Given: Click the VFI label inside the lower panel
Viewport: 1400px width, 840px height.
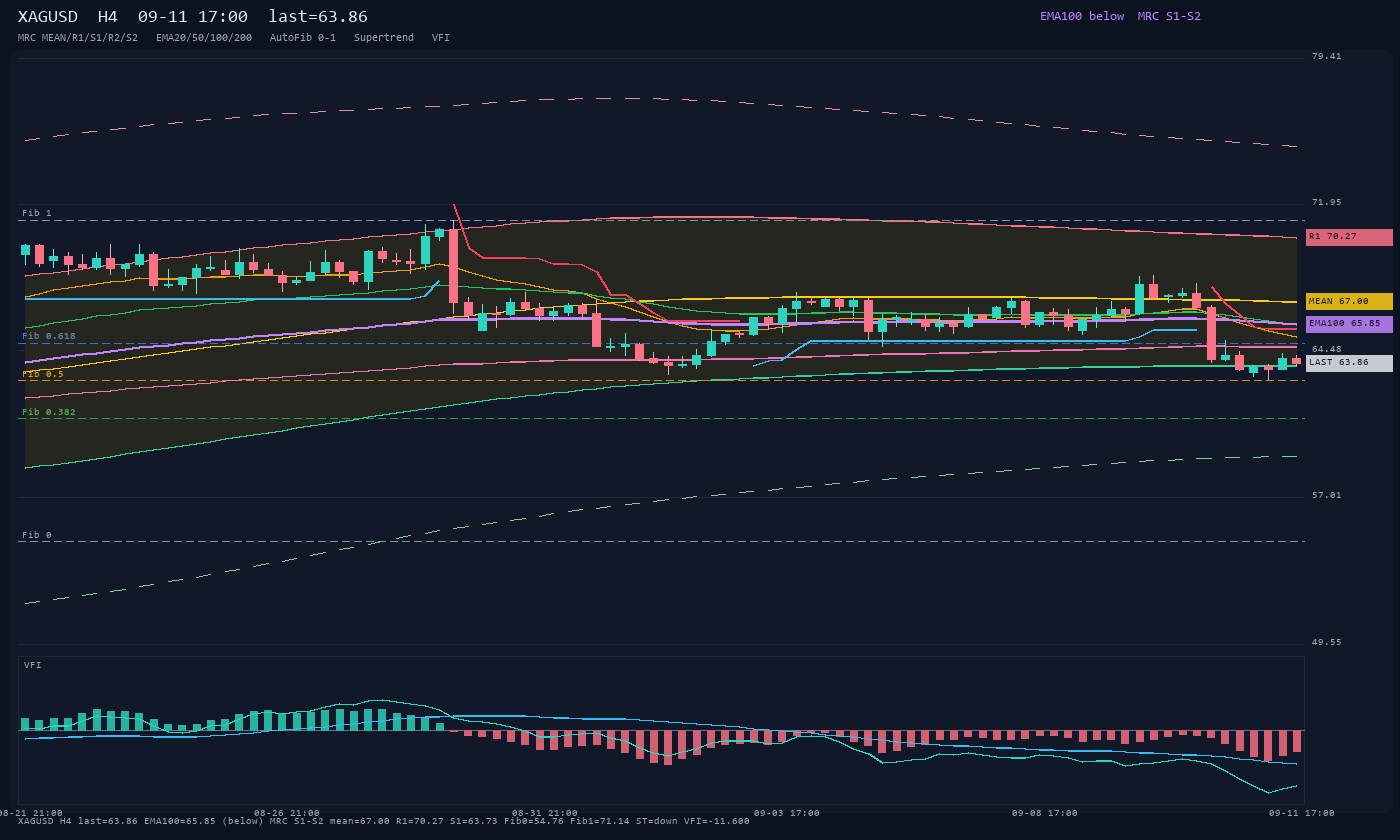Looking at the screenshot, I should [33, 665].
